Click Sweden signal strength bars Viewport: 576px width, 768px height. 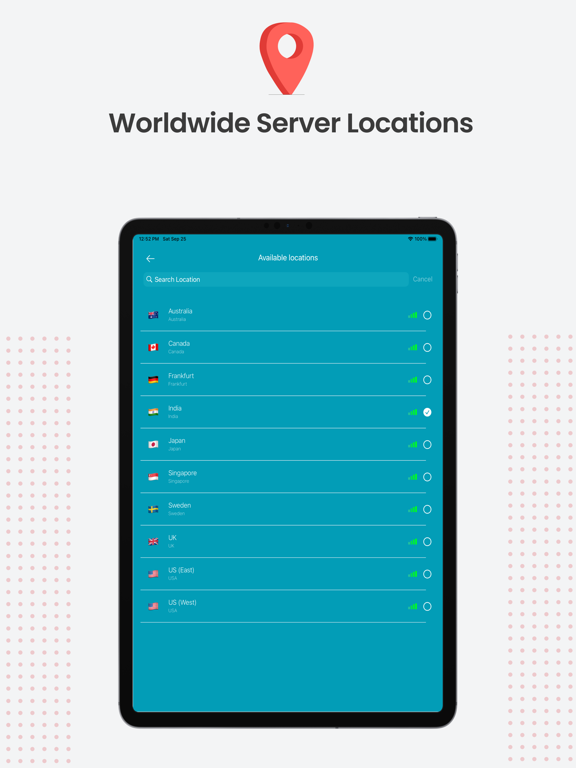[412, 509]
